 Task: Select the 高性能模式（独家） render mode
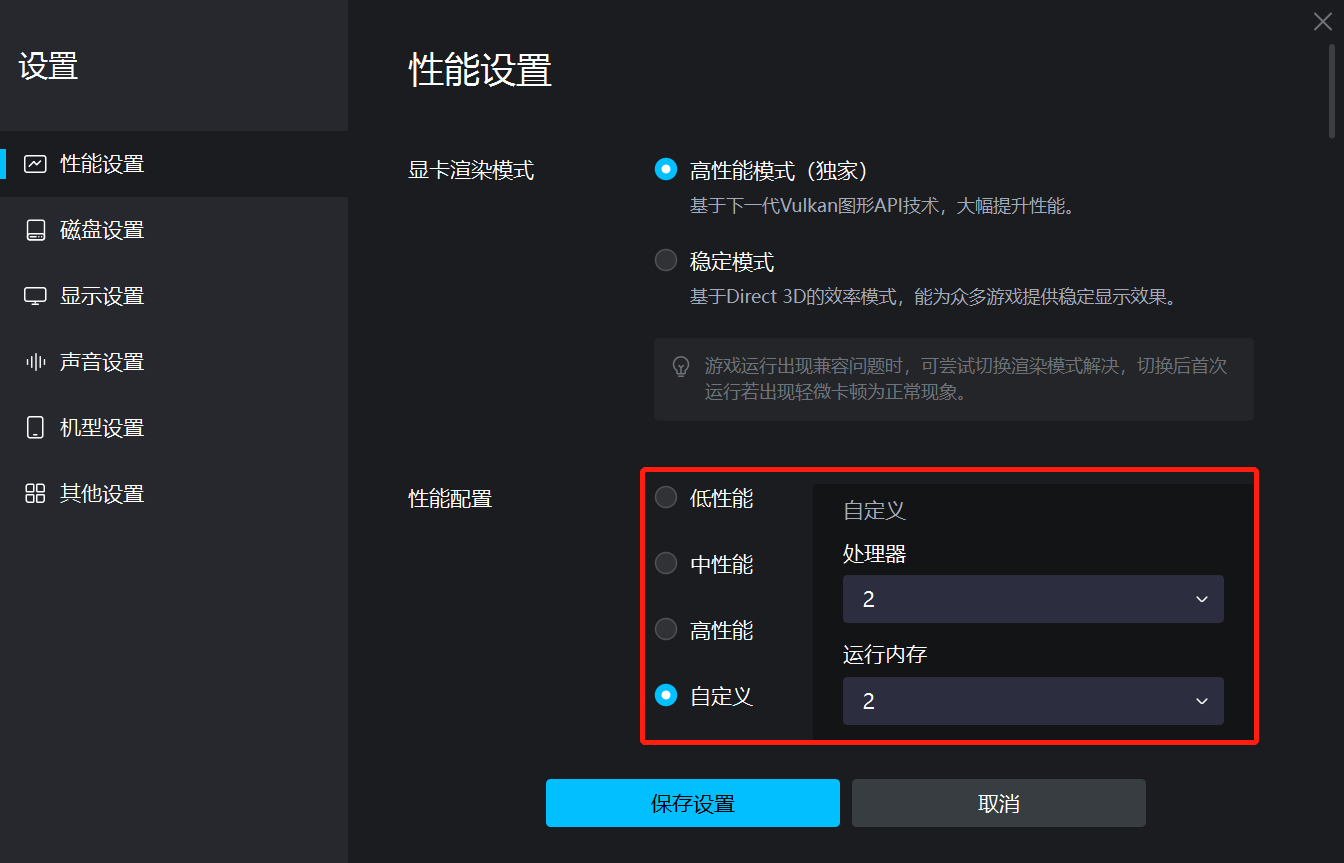[666, 168]
